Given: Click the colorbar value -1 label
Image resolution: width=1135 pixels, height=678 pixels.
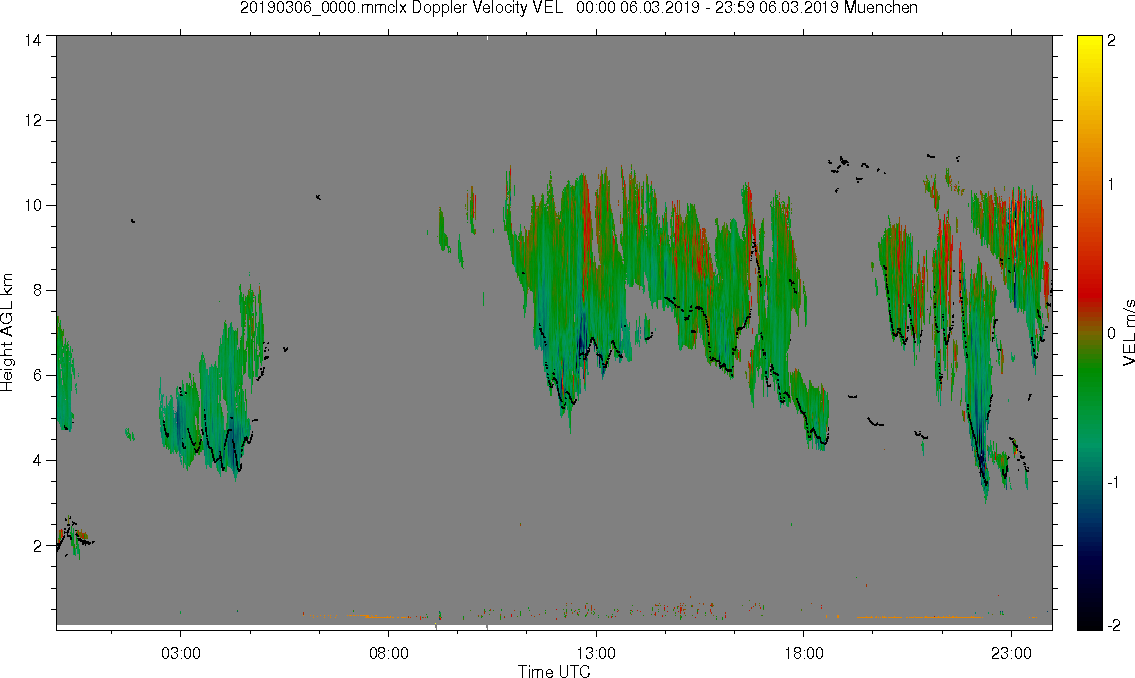Looking at the screenshot, I should pos(1113,483).
